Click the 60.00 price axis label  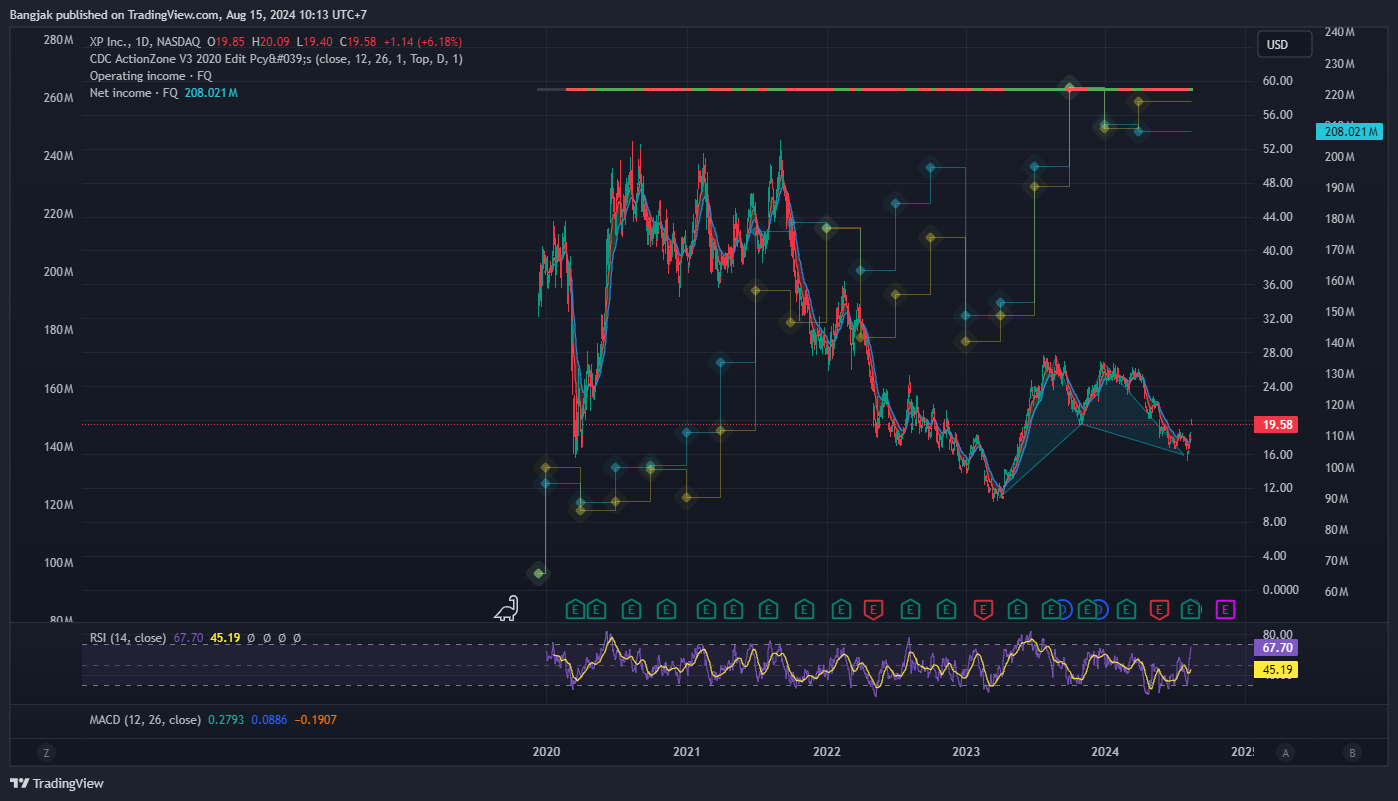[1278, 81]
